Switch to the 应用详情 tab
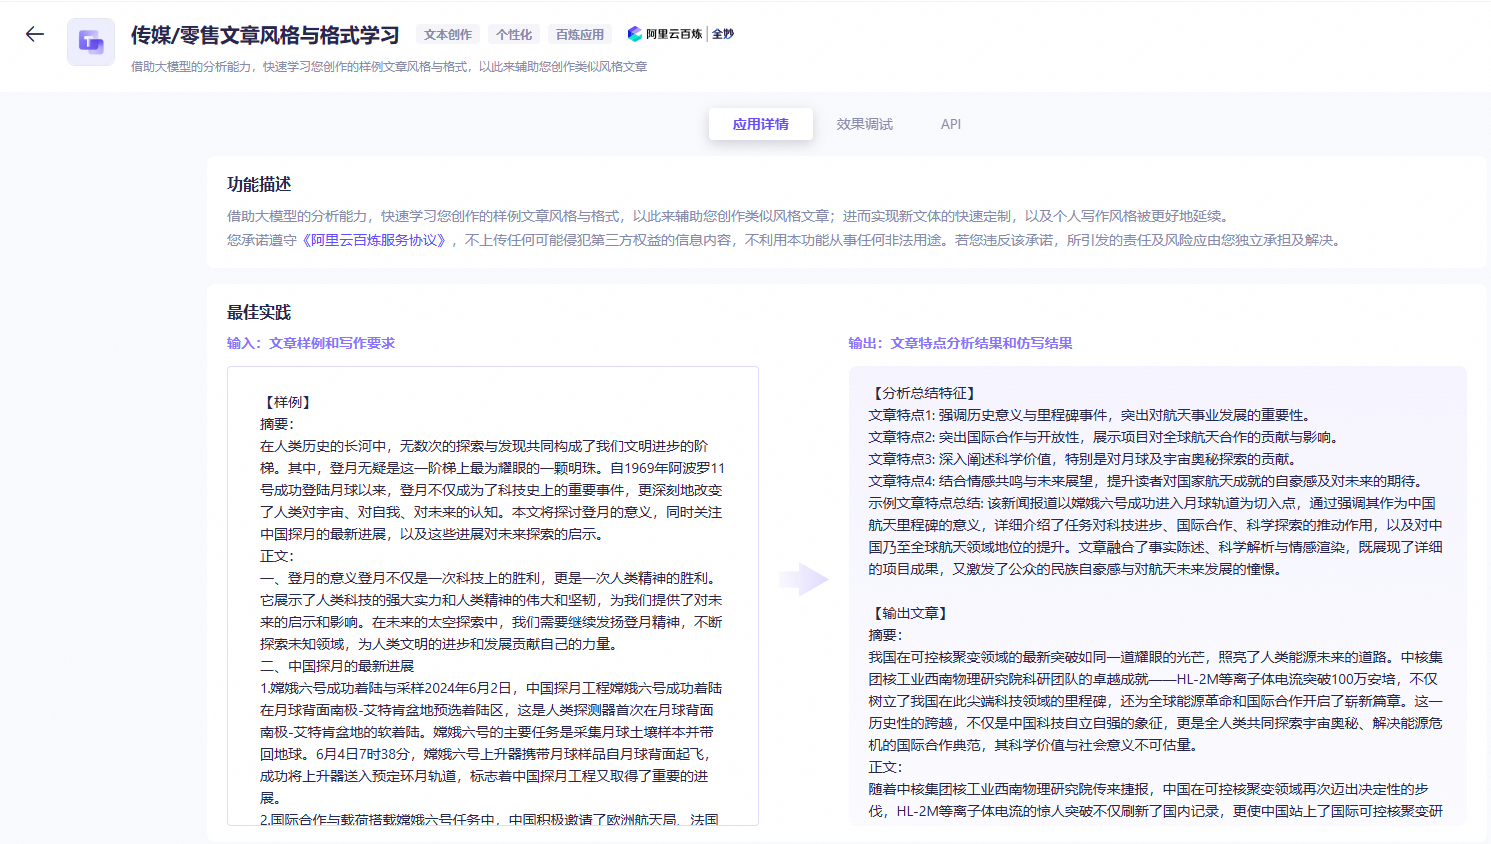The width and height of the screenshot is (1491, 844). click(x=760, y=124)
